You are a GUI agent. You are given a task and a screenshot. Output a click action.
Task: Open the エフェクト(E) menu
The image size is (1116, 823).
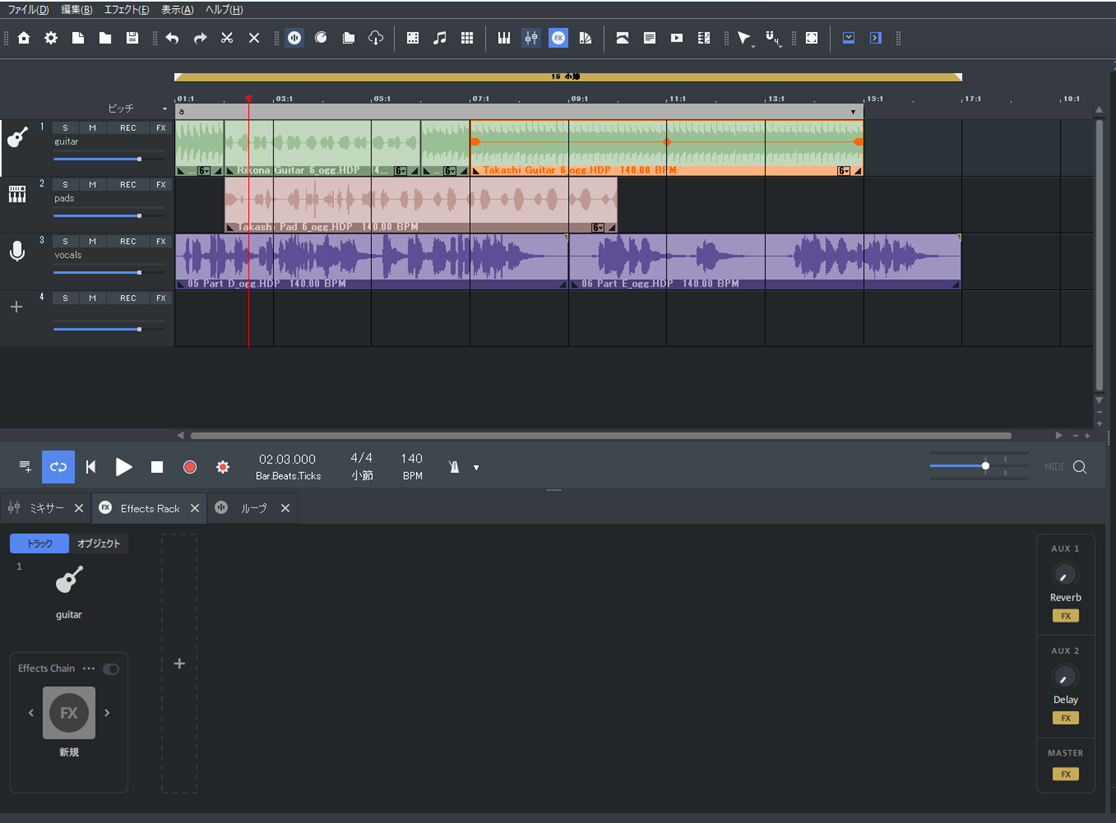[126, 10]
